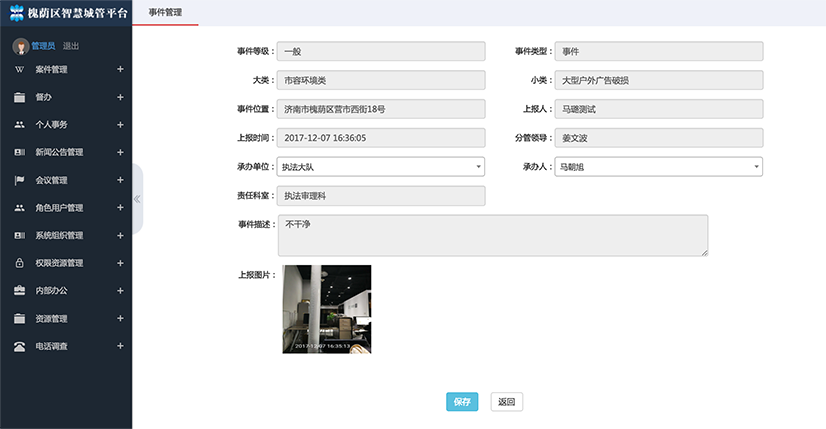This screenshot has height=429, width=826.
Task: Expand 内部办公 with its plus sign
Action: (120, 290)
